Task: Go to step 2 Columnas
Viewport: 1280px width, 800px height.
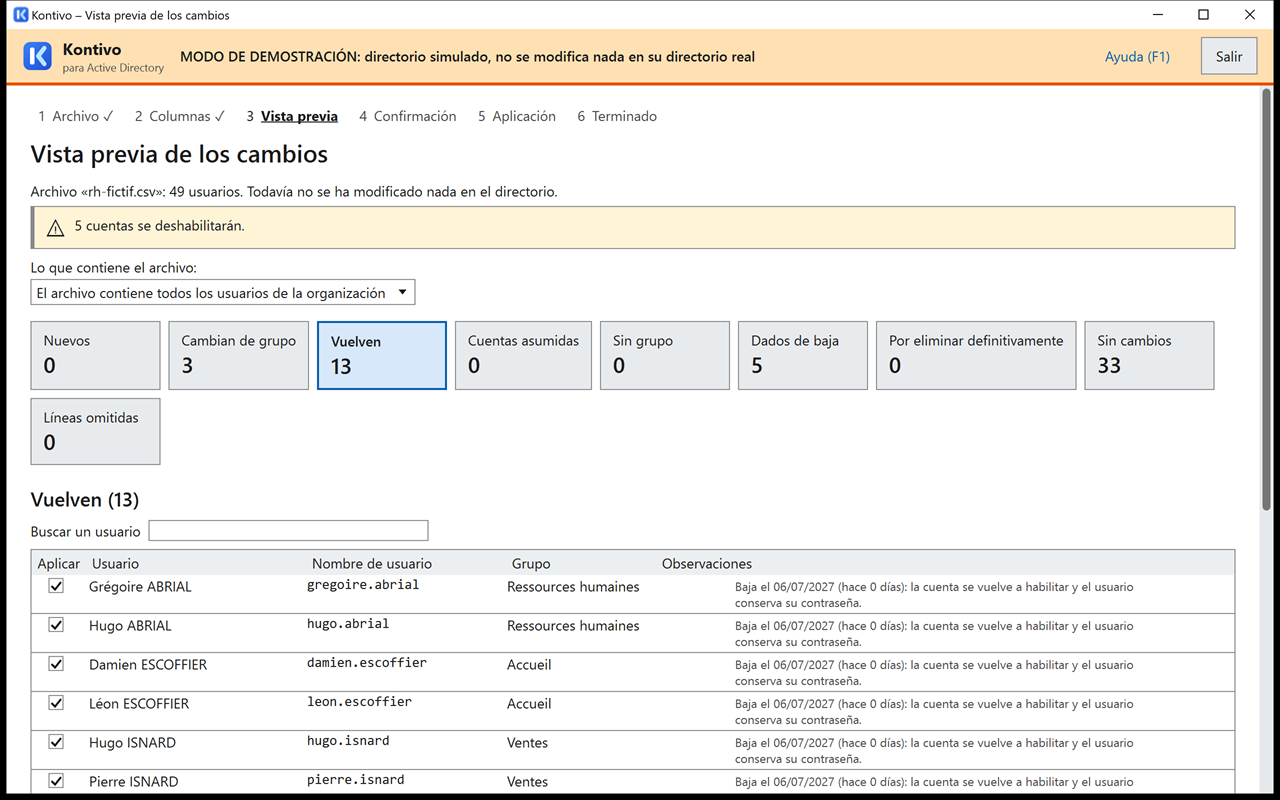Action: pos(180,116)
